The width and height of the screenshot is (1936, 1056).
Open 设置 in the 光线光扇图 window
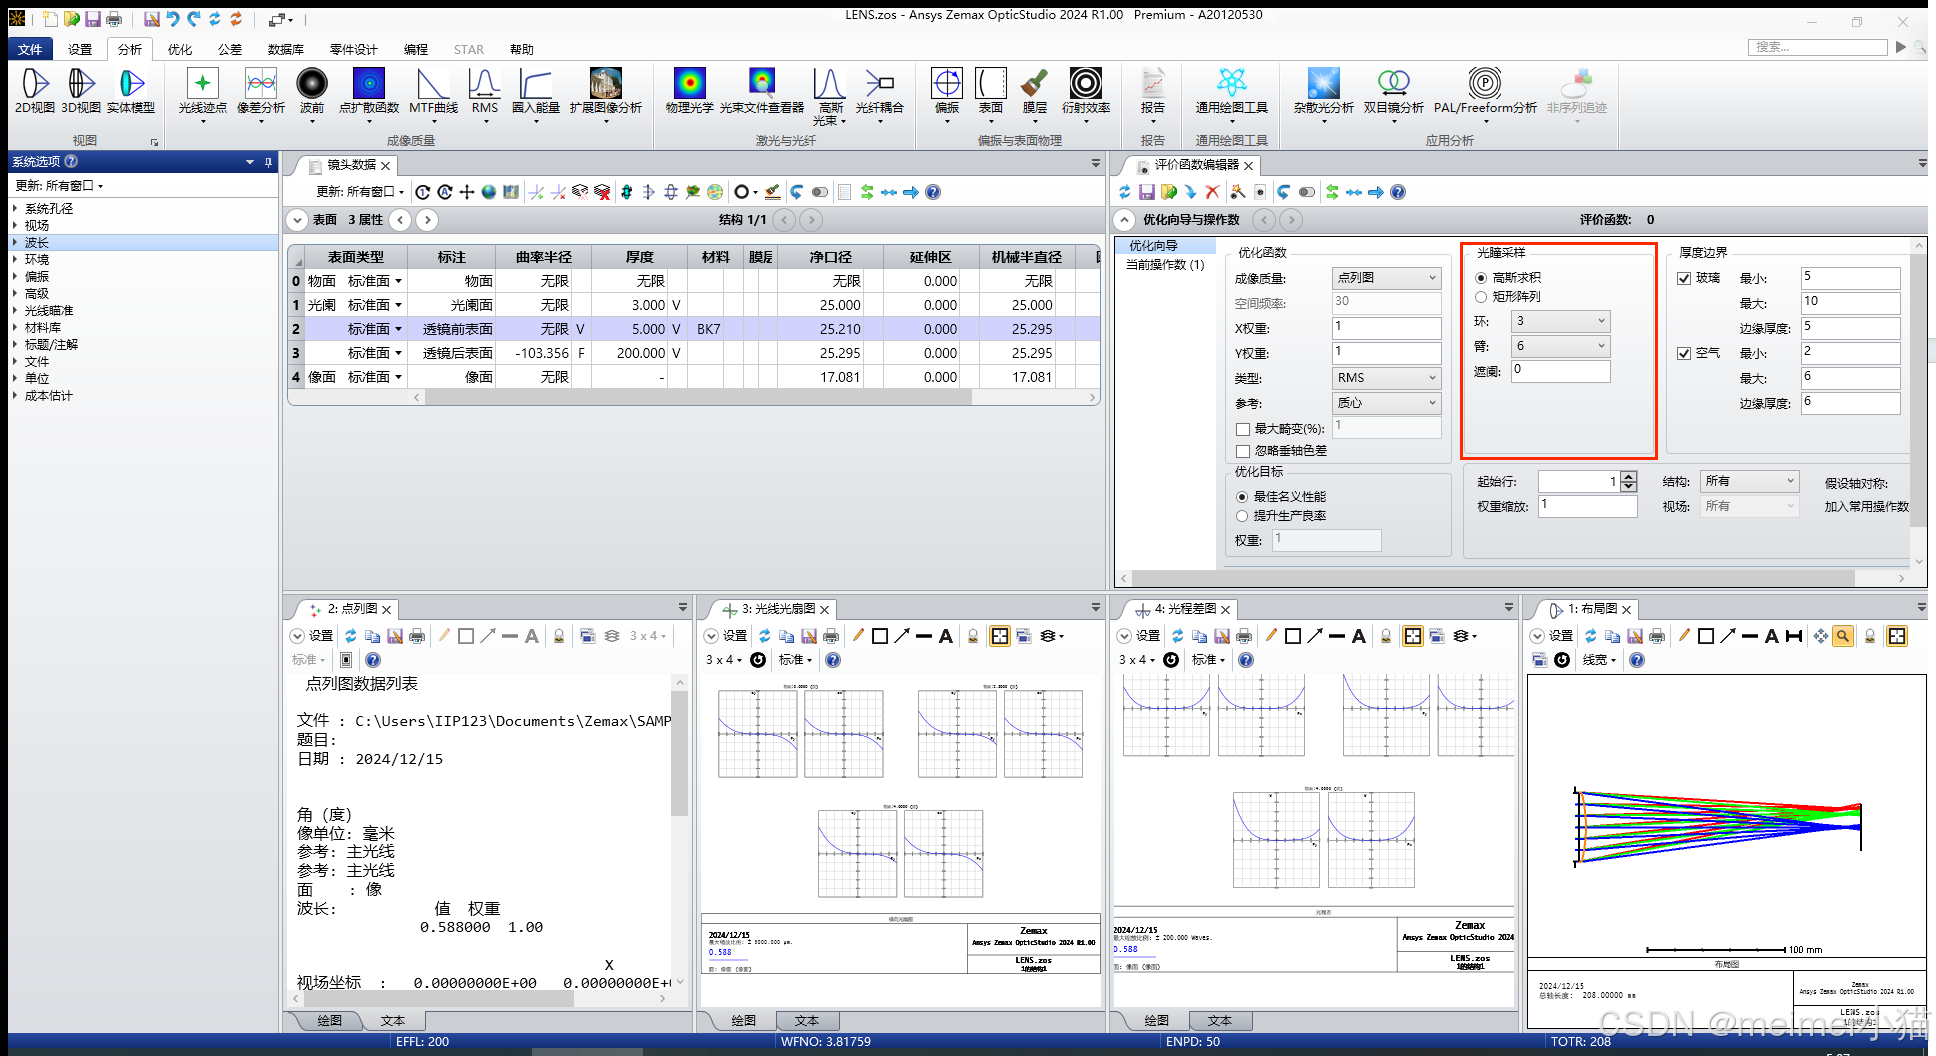coord(726,636)
